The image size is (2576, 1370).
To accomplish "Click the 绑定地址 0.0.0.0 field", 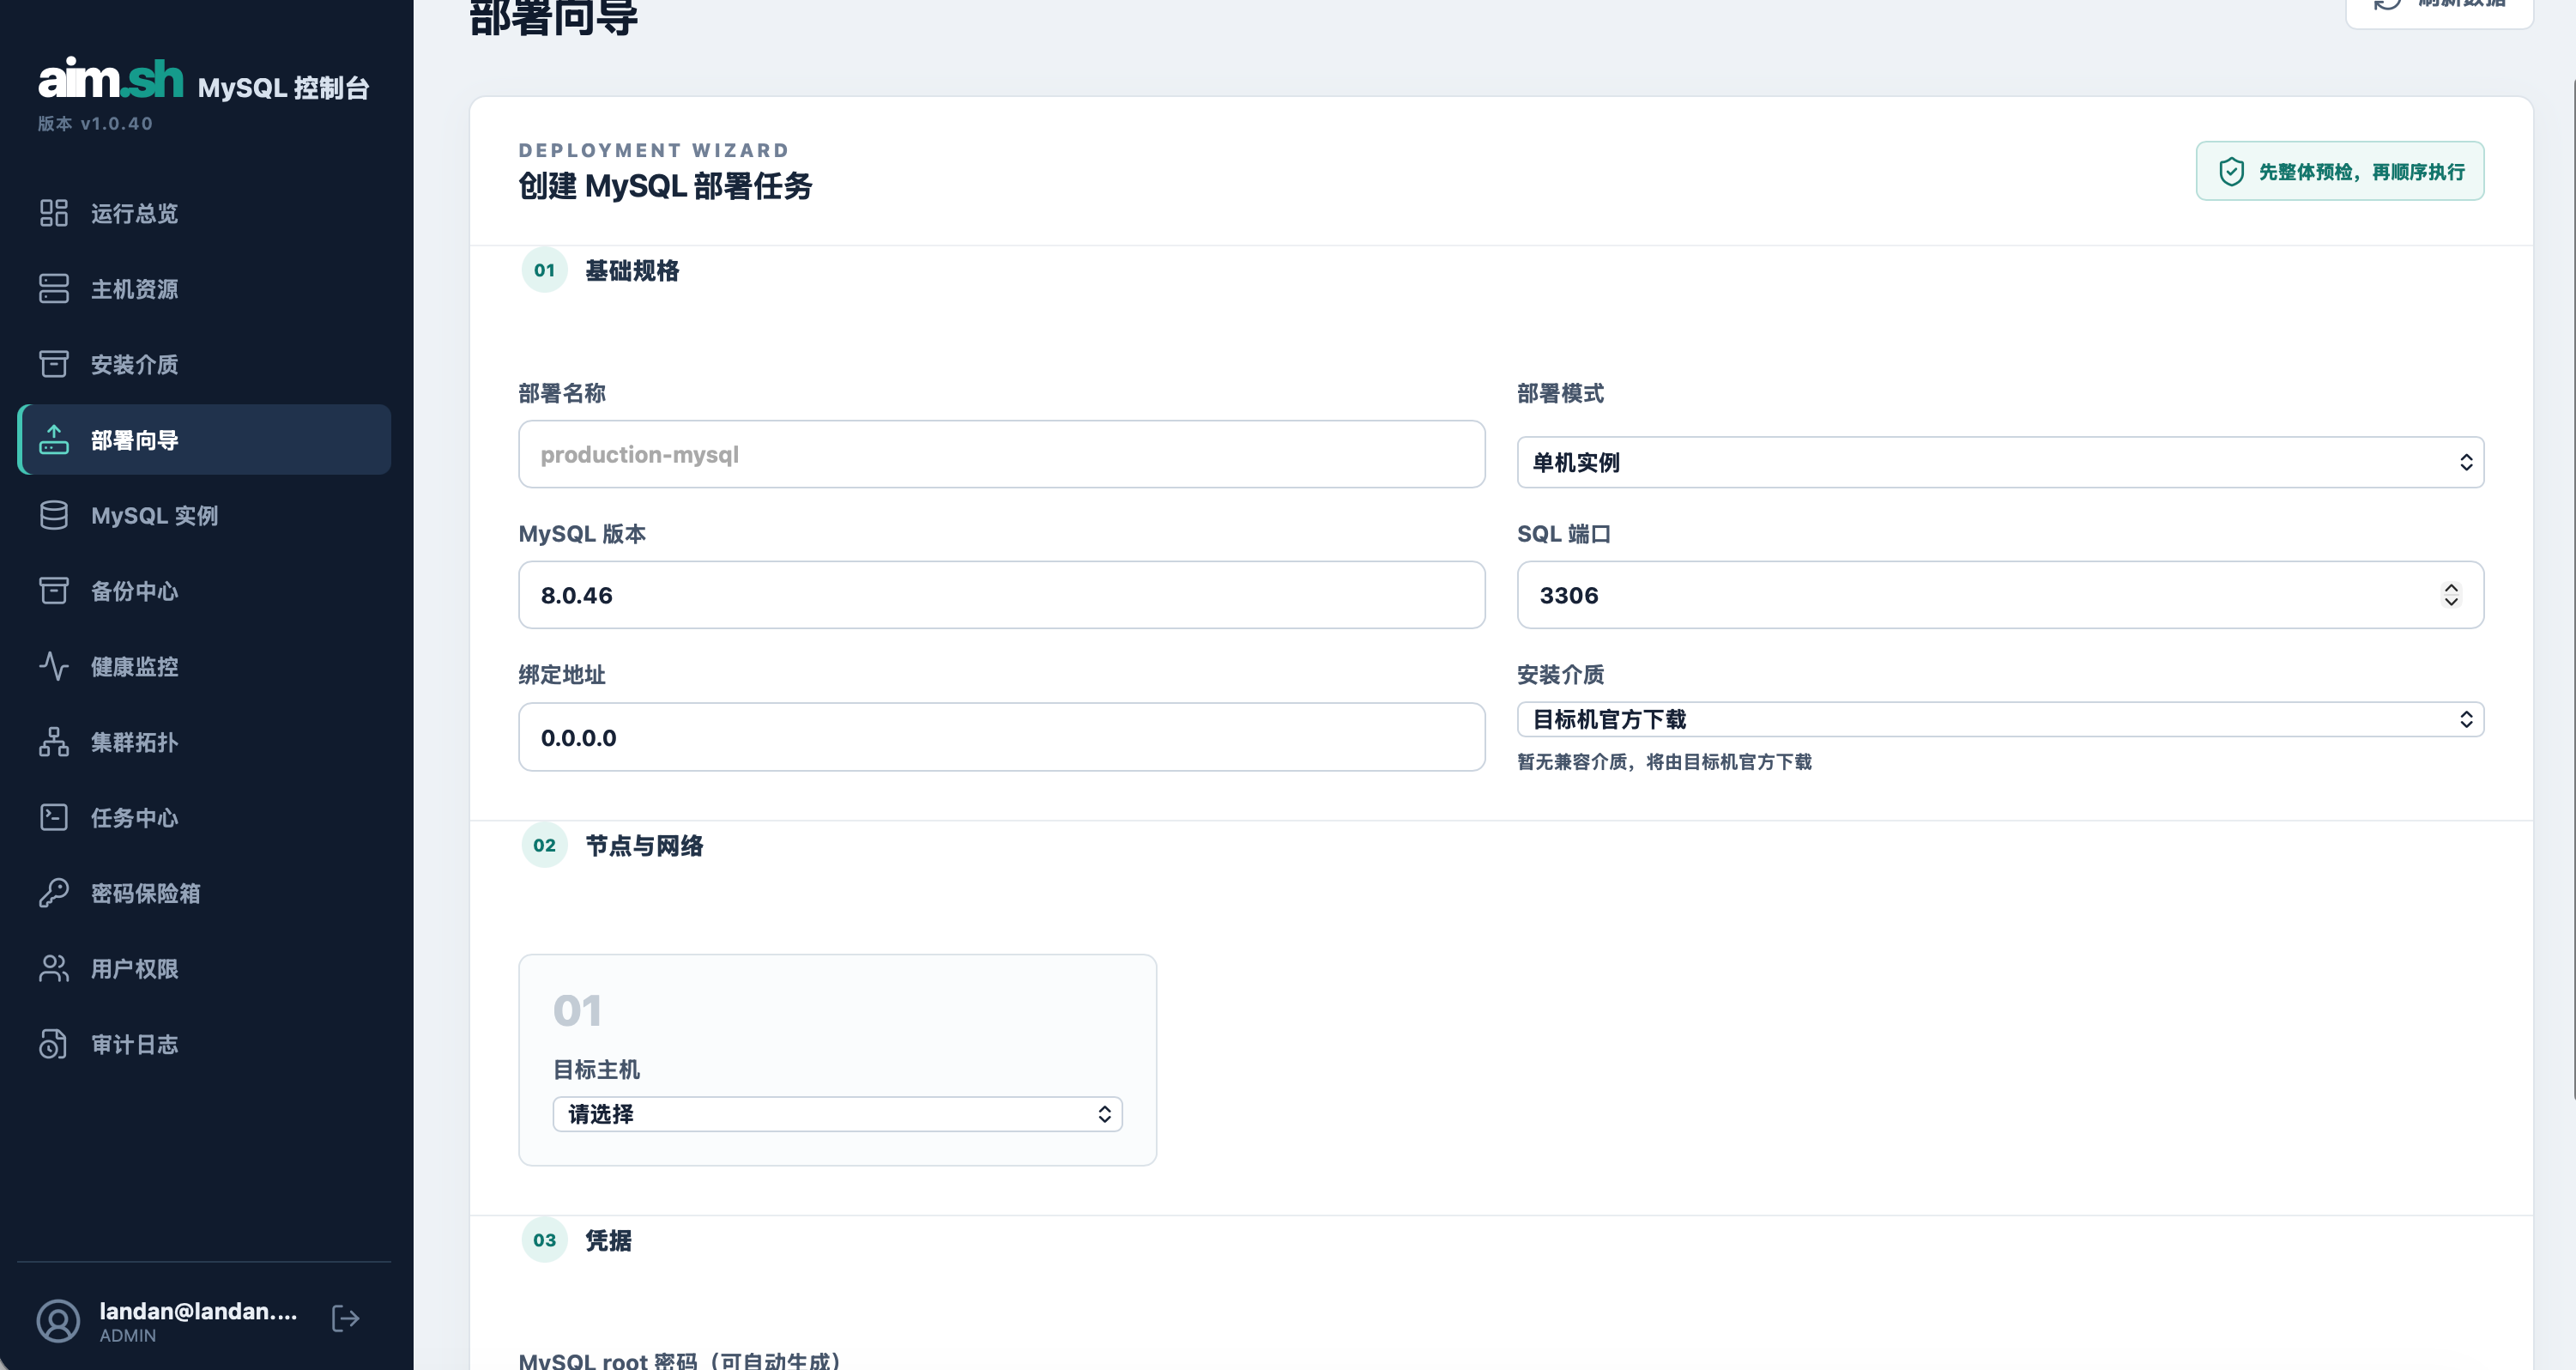I will (1001, 737).
